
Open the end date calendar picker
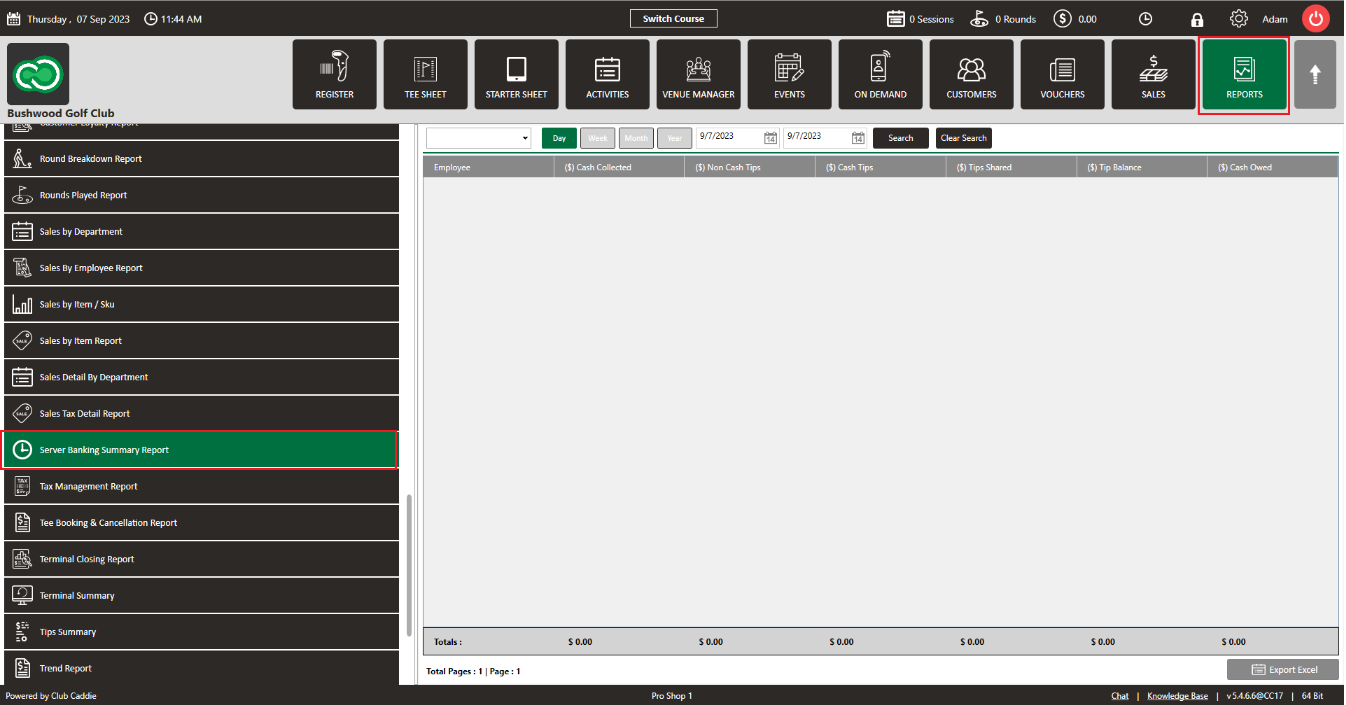click(x=858, y=138)
